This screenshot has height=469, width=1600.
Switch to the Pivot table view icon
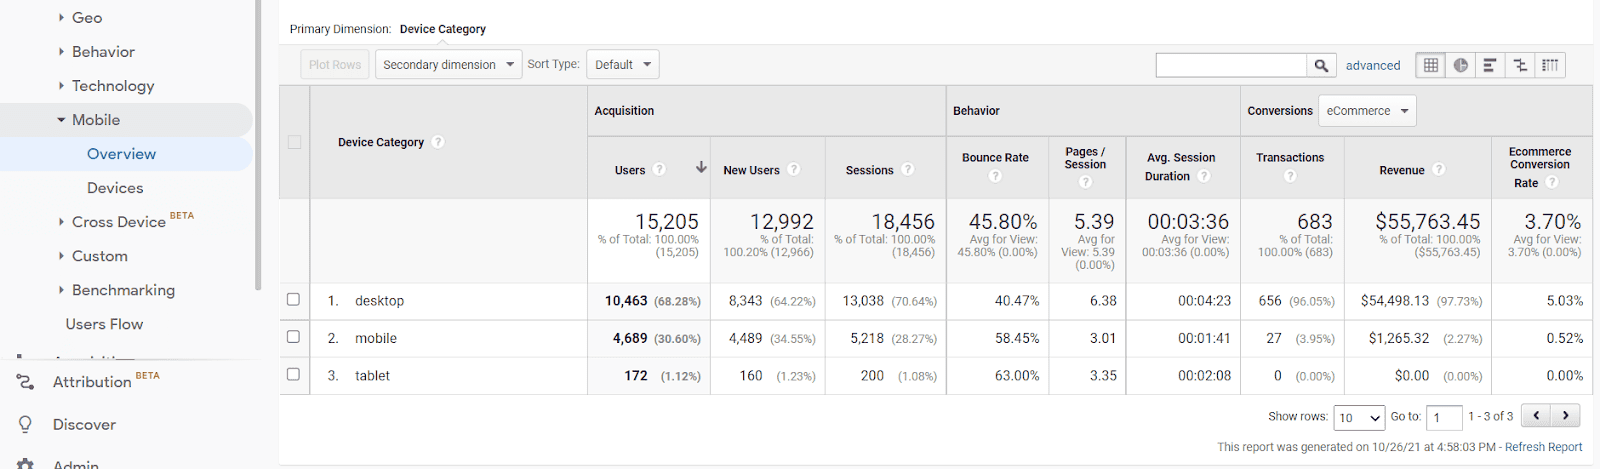pos(1550,65)
